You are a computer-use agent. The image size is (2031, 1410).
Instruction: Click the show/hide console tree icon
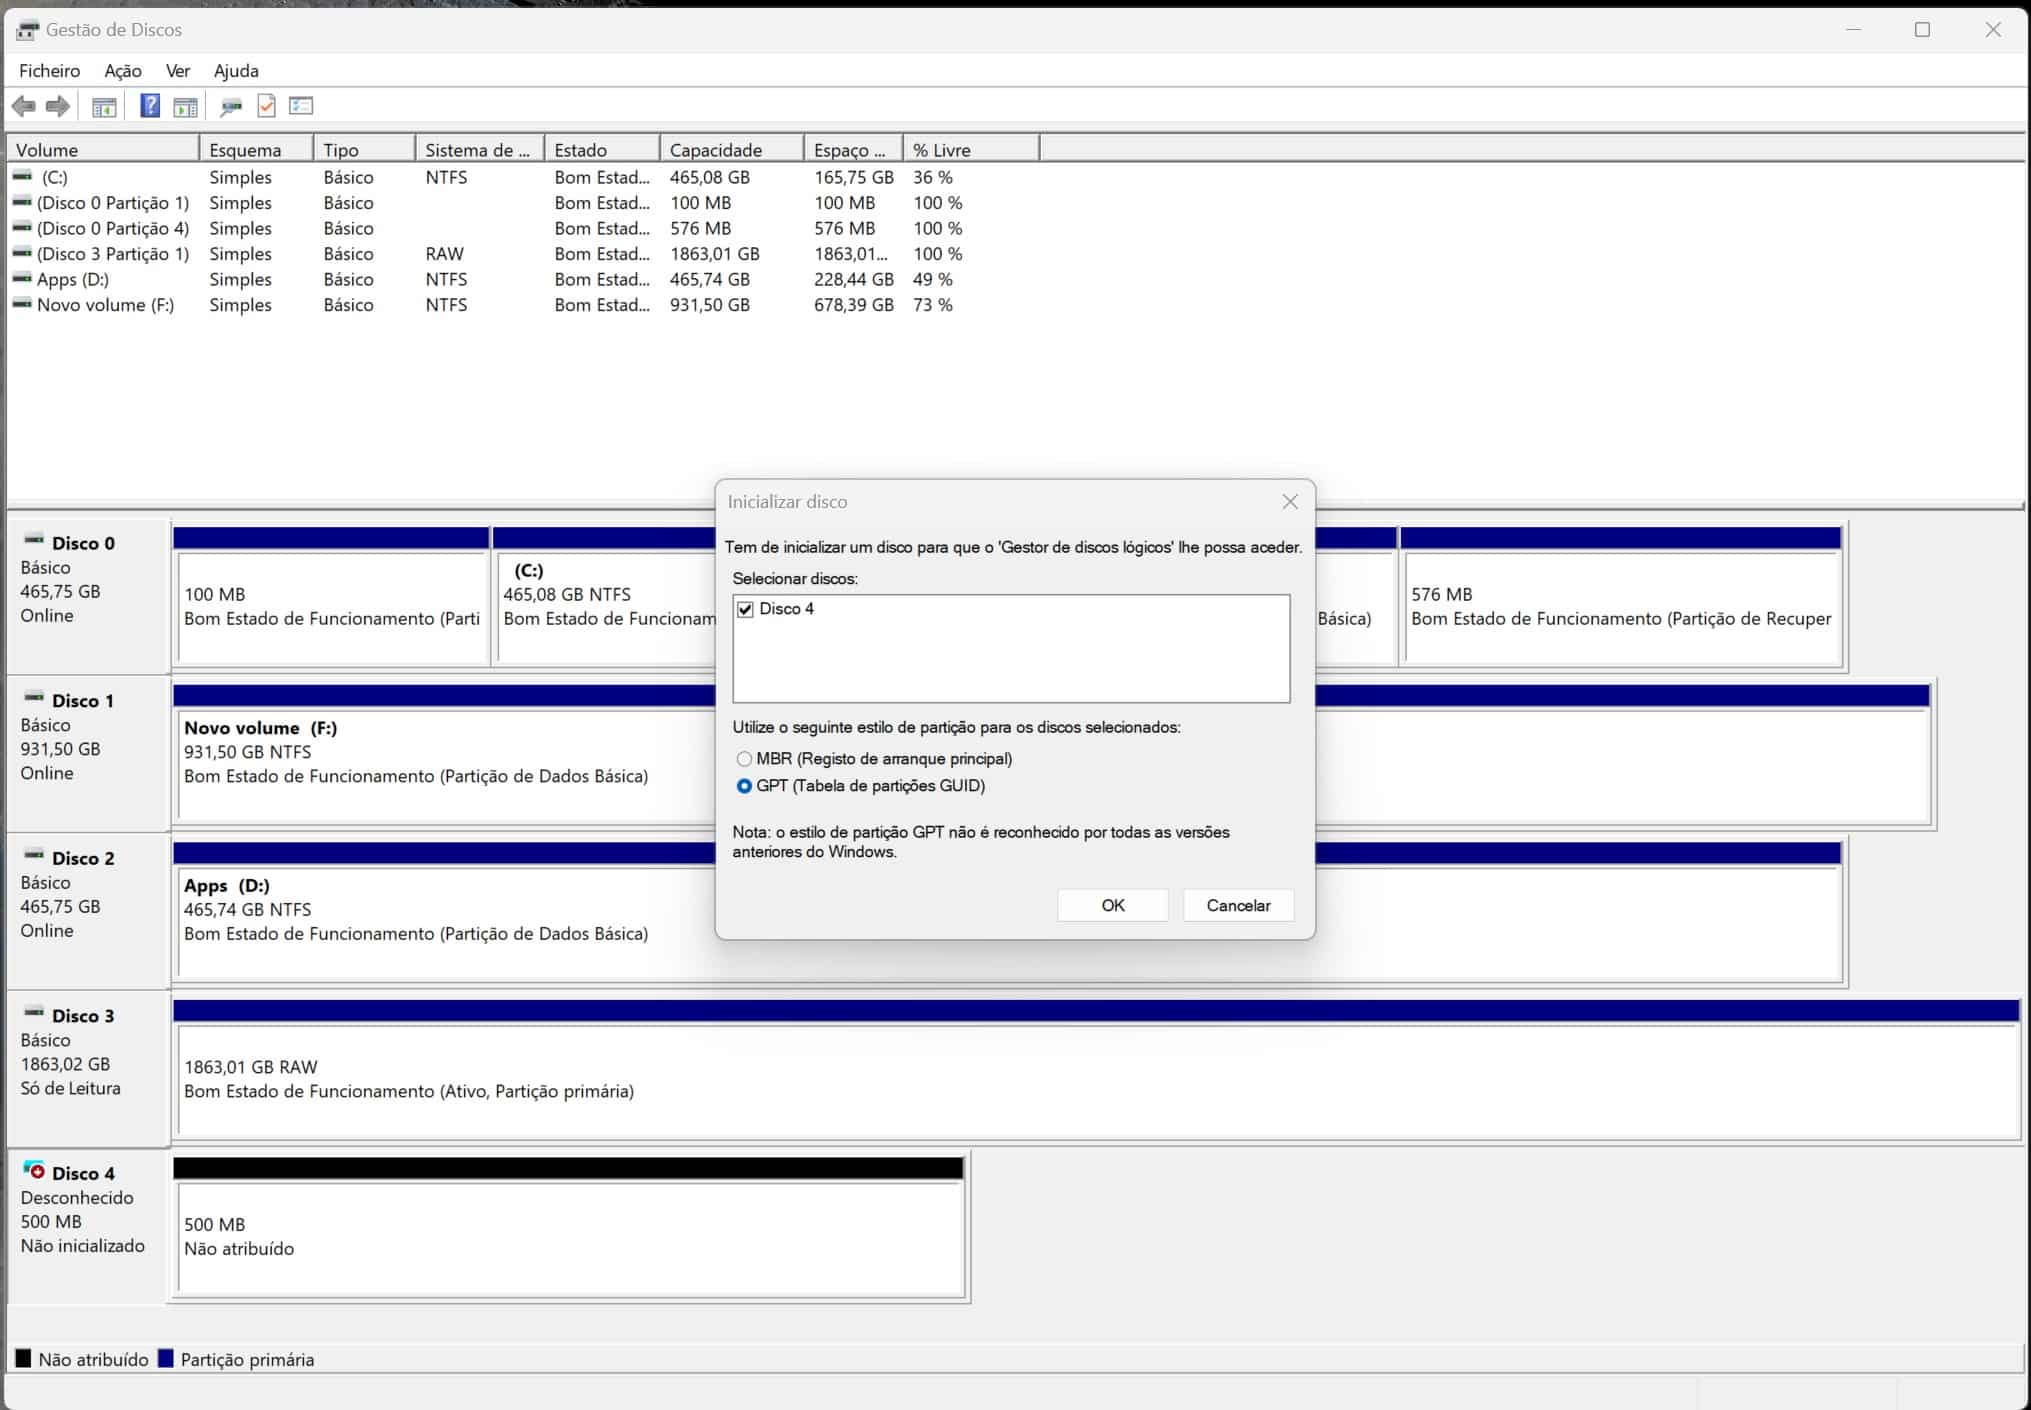tap(104, 106)
